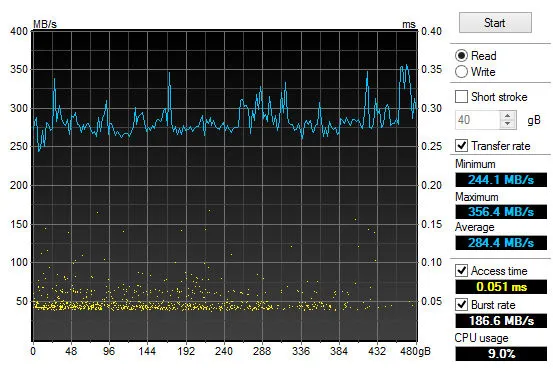Select the Read radio button
Viewport: 553px width, 371px height.
tap(462, 56)
